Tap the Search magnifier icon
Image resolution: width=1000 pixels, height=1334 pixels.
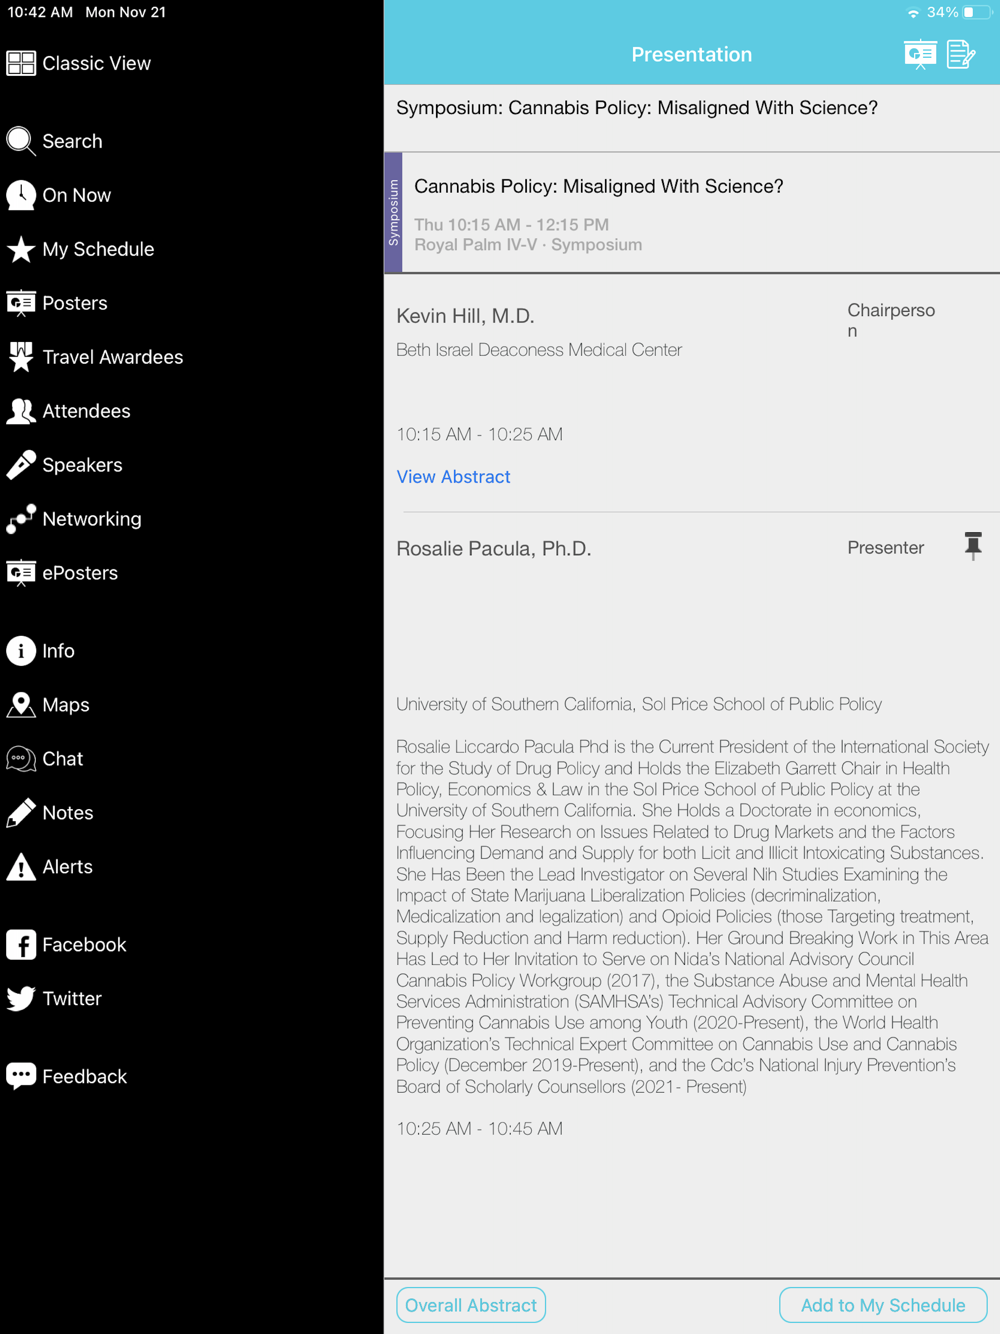click(21, 141)
